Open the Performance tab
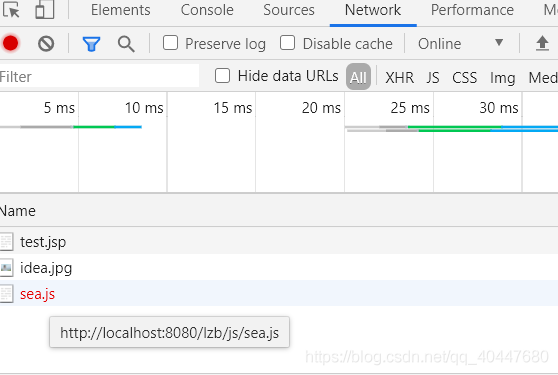The width and height of the screenshot is (558, 375). coord(472,10)
